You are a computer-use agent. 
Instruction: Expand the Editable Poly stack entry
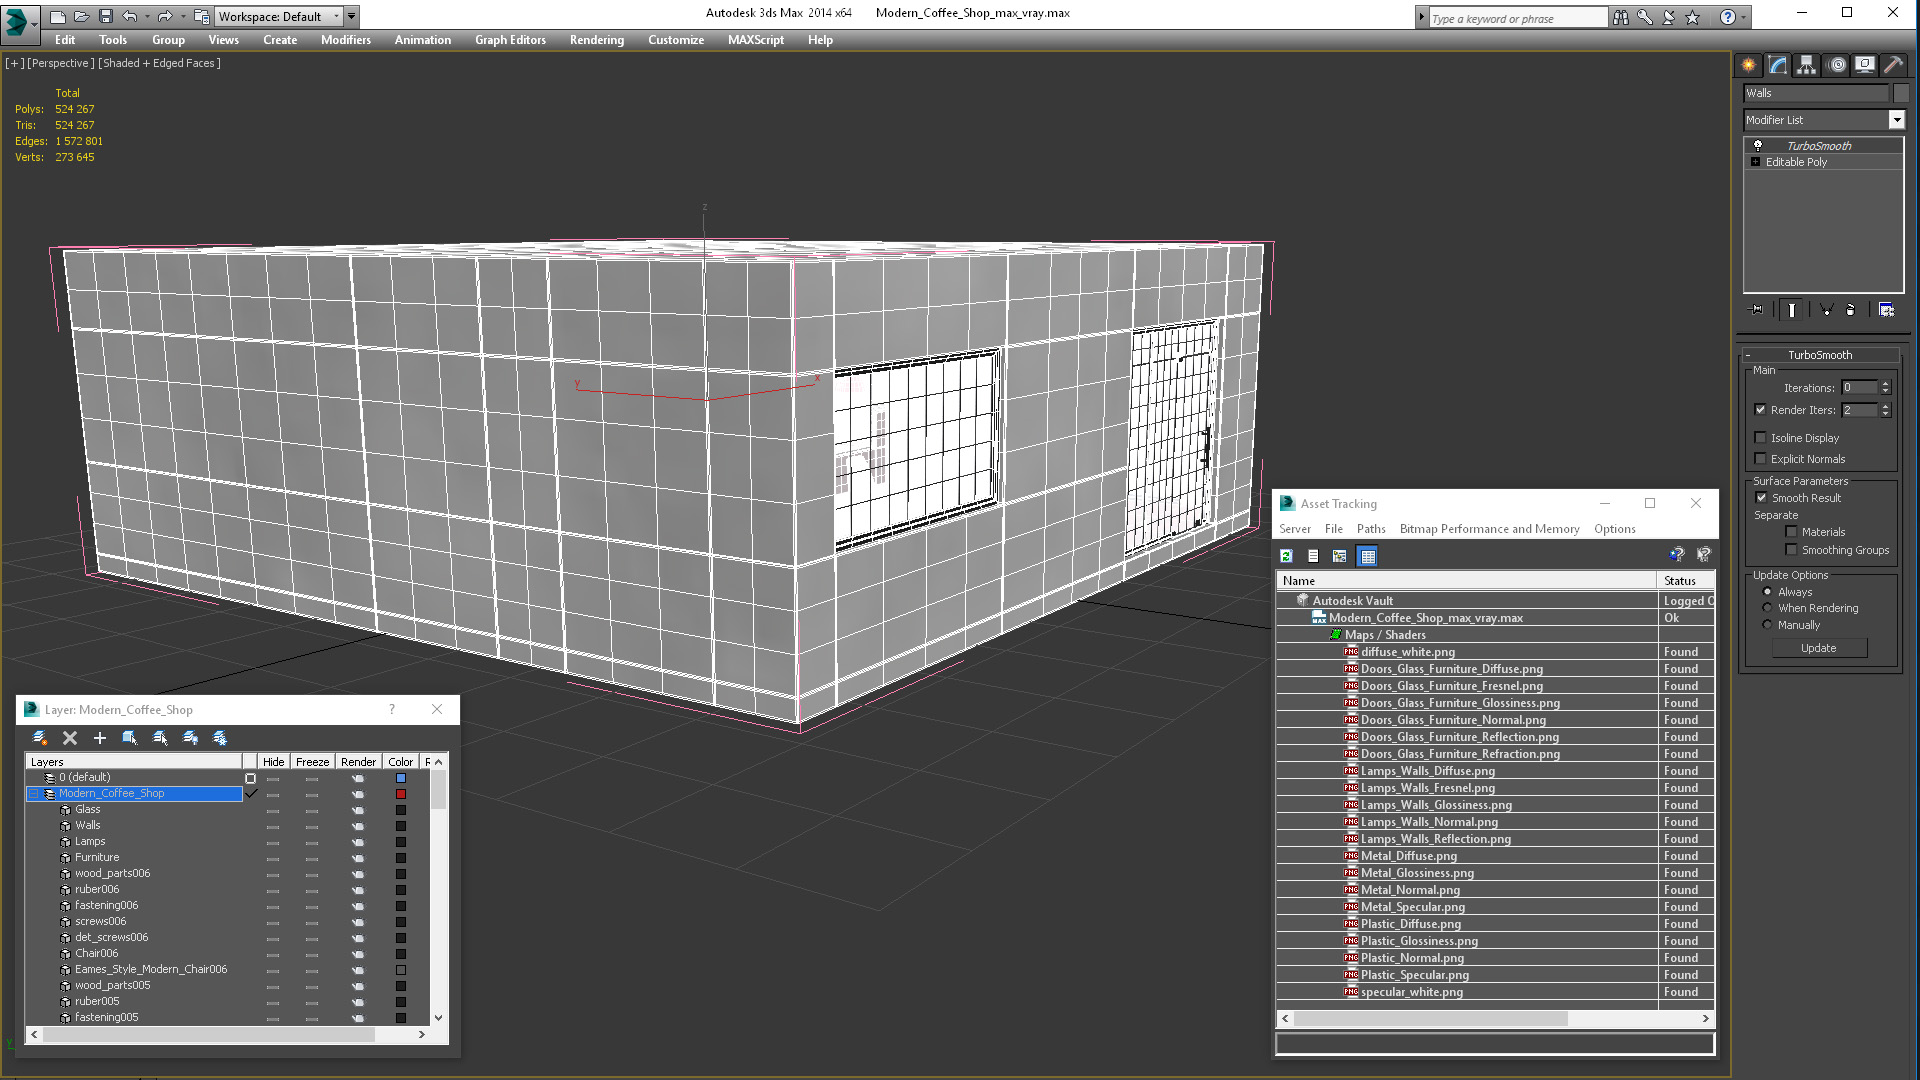tap(1755, 162)
